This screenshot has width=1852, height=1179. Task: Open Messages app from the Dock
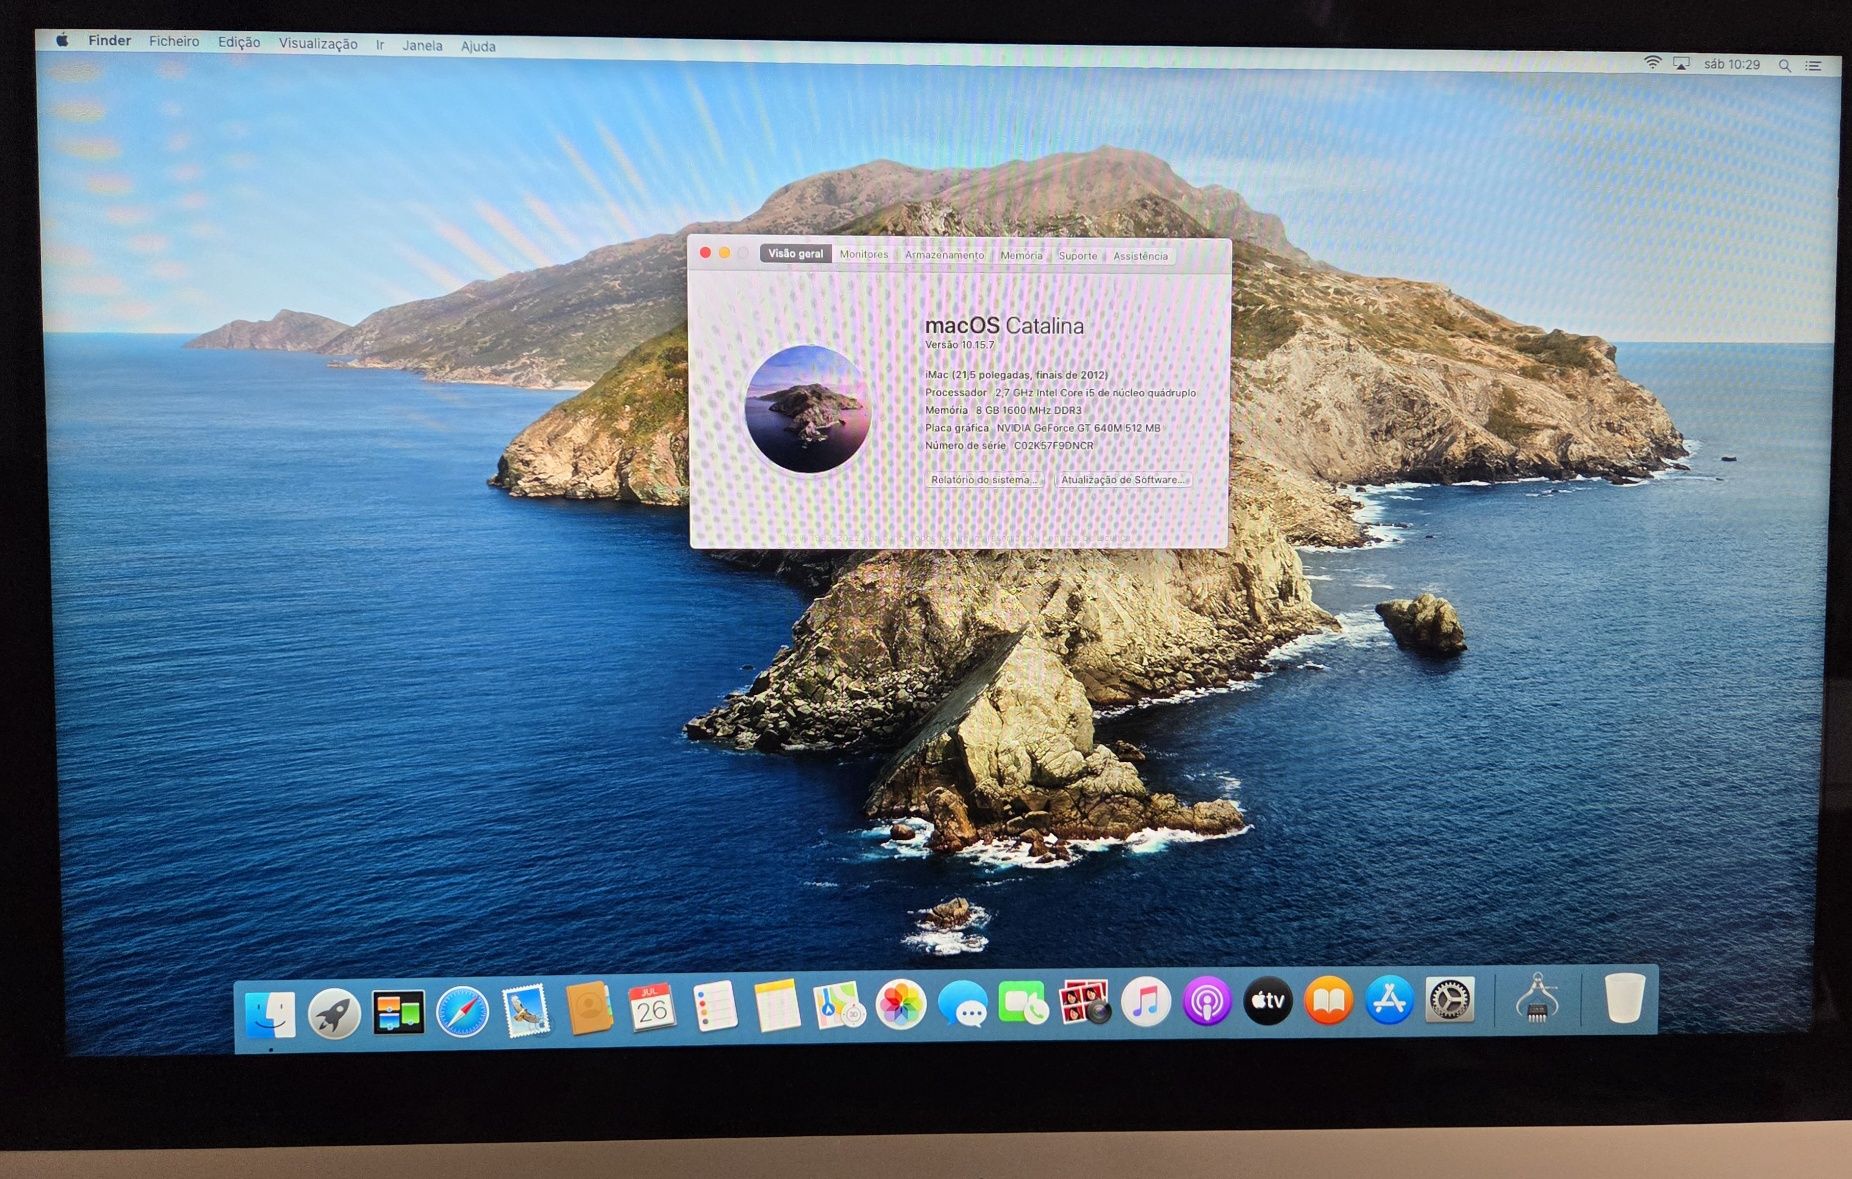962,1003
